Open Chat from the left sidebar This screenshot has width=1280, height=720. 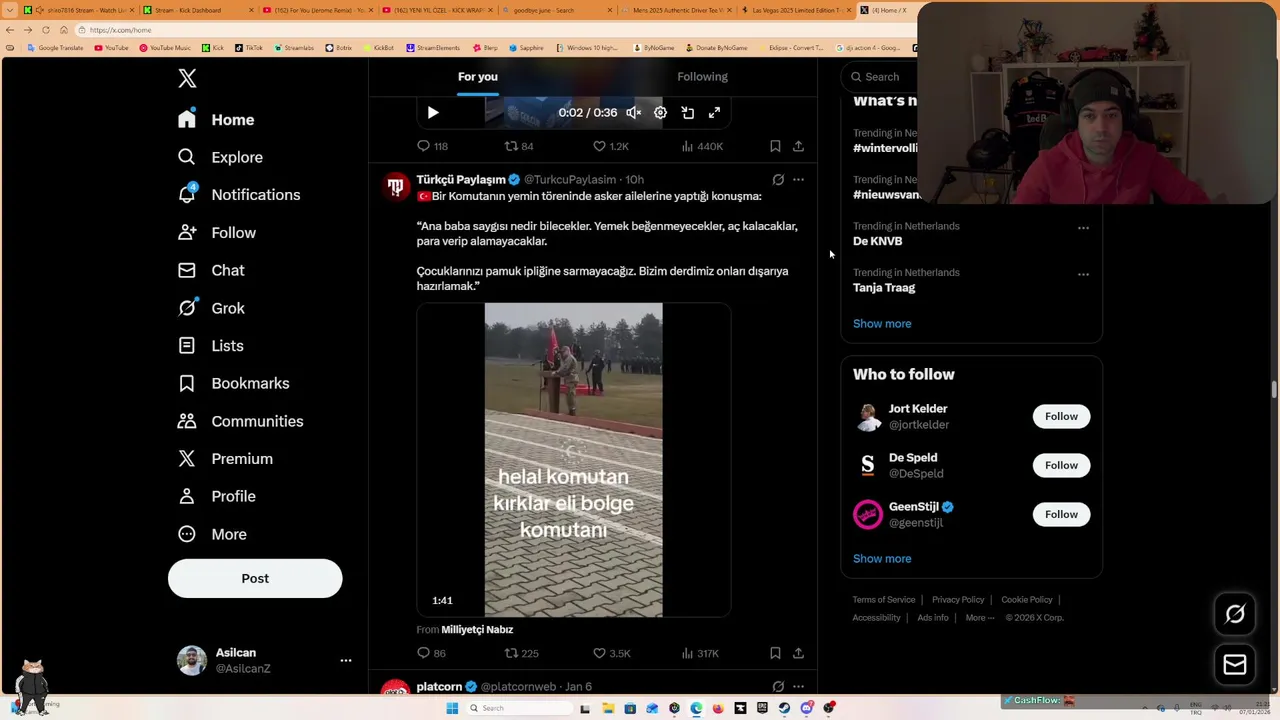211,271
